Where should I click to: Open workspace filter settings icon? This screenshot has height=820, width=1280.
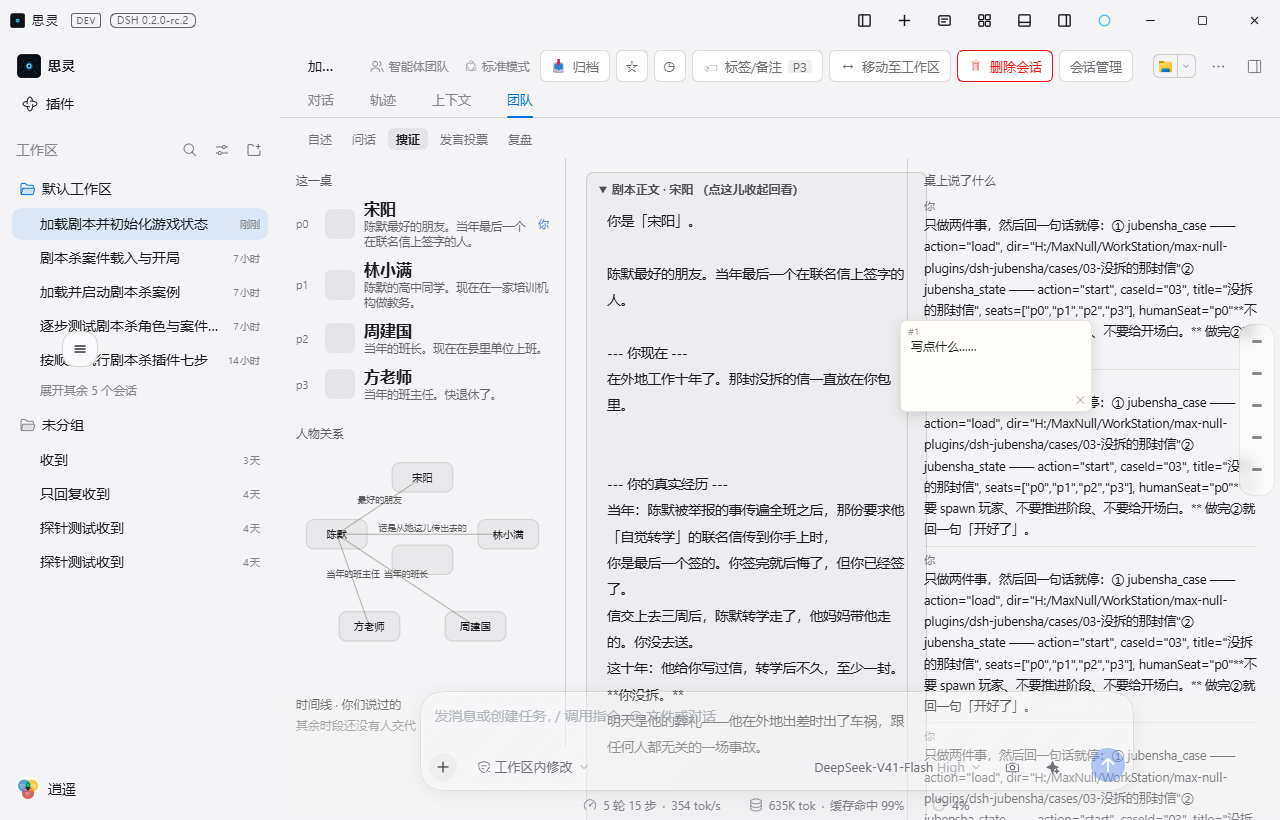click(x=222, y=150)
